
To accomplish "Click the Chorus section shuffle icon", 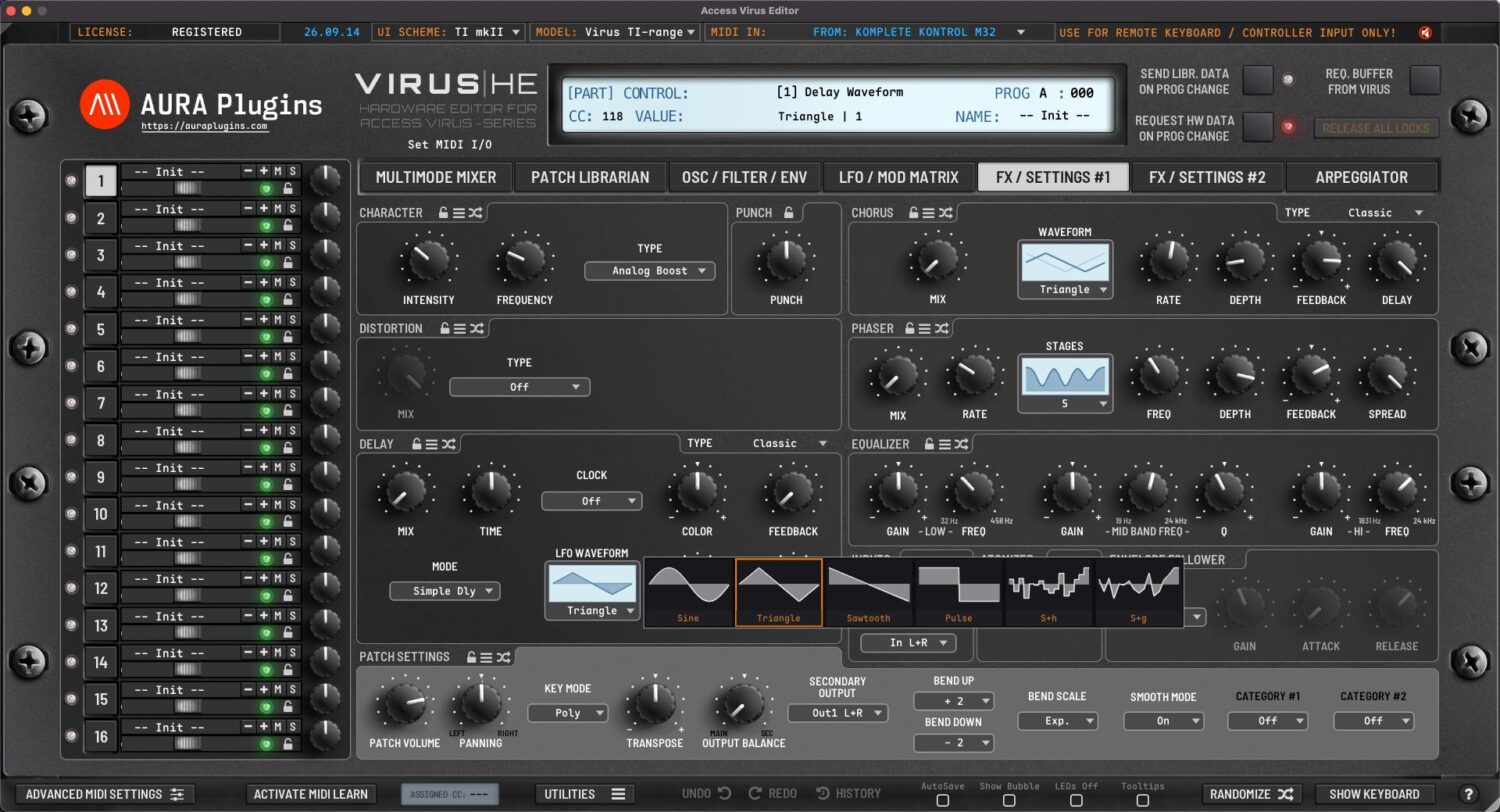I will [946, 213].
